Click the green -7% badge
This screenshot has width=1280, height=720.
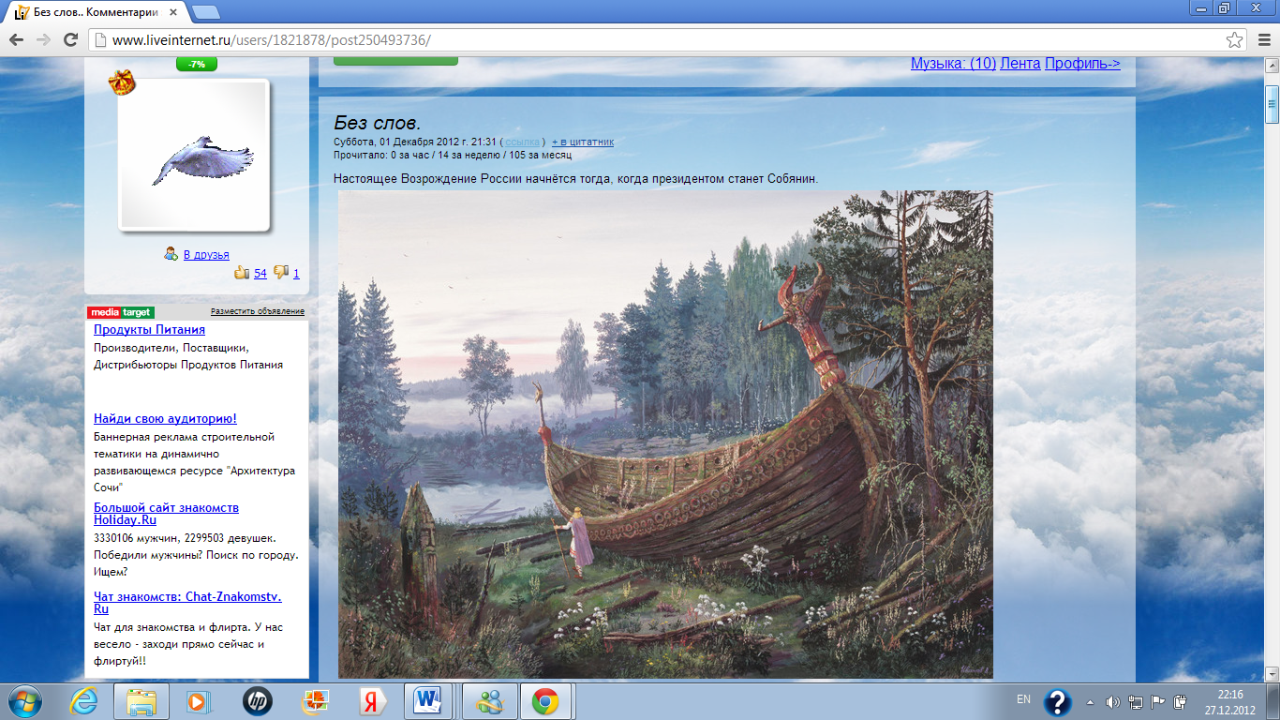tap(196, 64)
